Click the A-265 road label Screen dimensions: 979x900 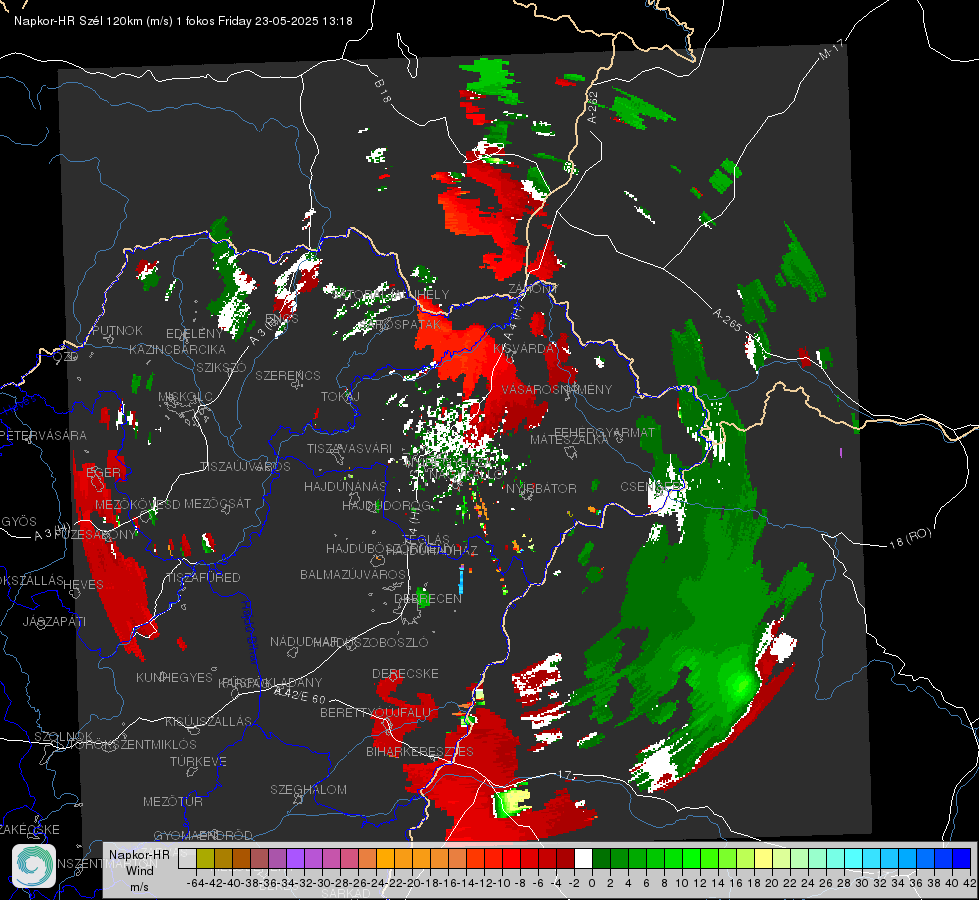727,319
